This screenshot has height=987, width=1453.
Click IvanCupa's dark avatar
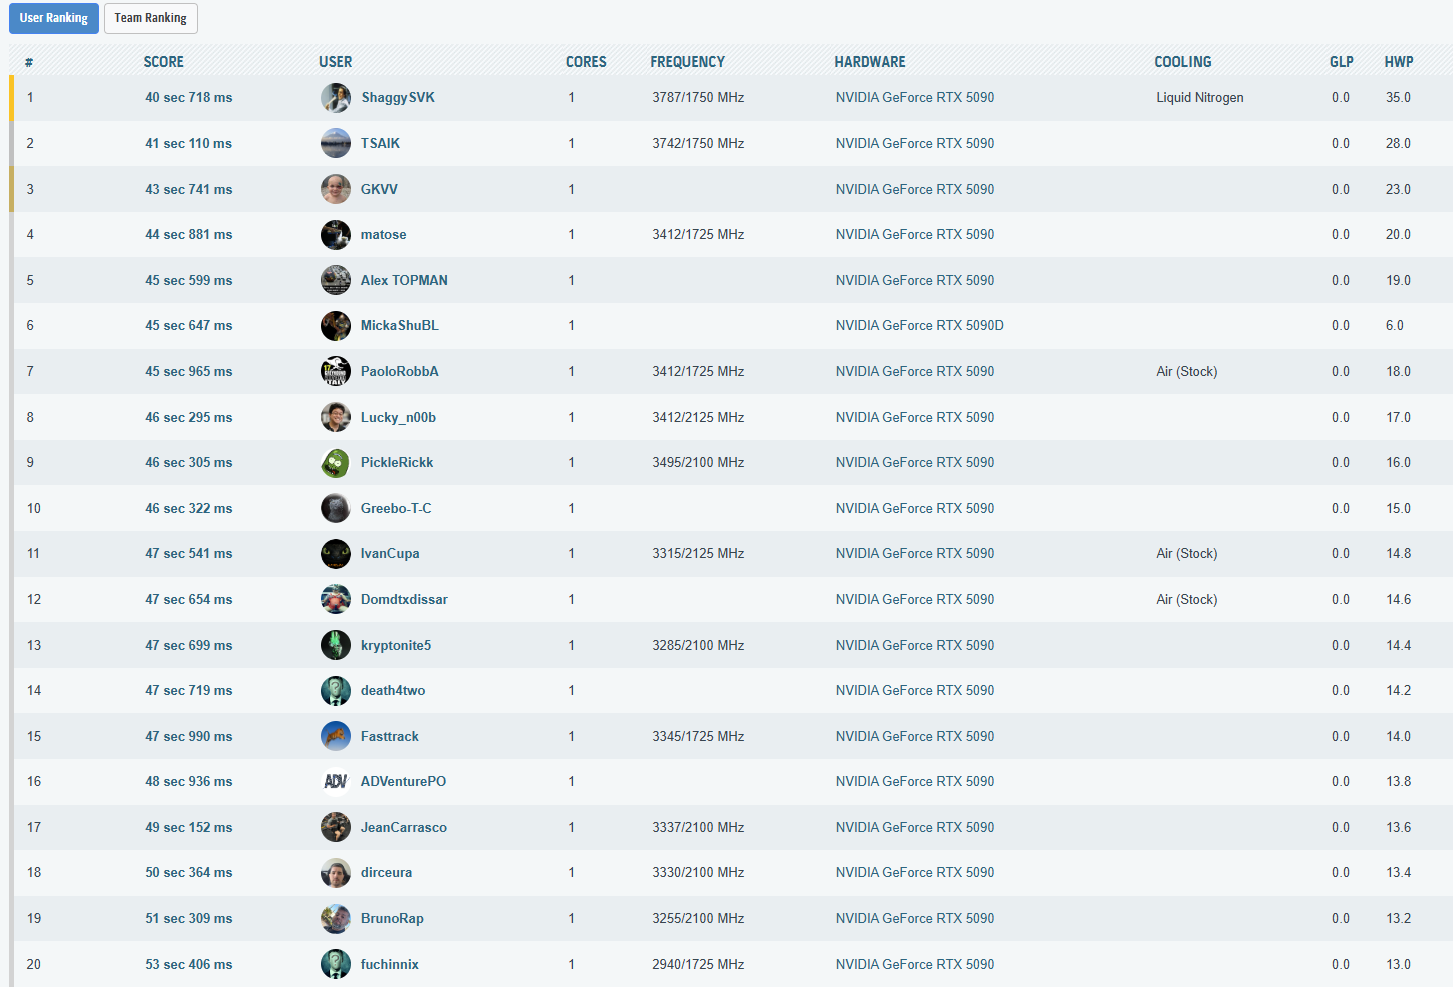pyautogui.click(x=335, y=554)
